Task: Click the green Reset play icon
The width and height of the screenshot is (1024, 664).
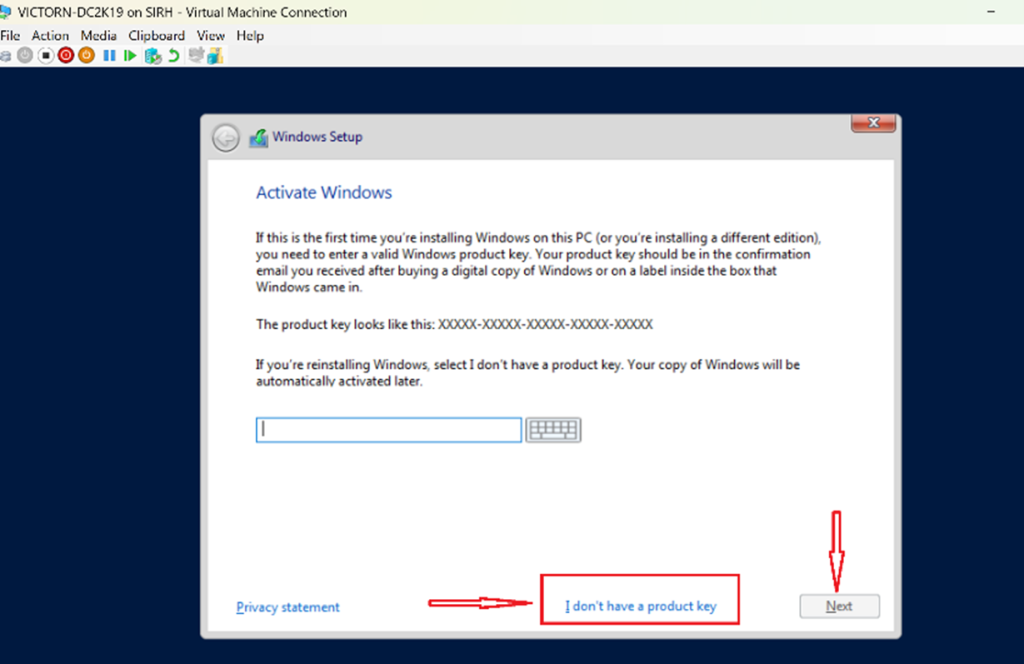Action: [x=130, y=55]
